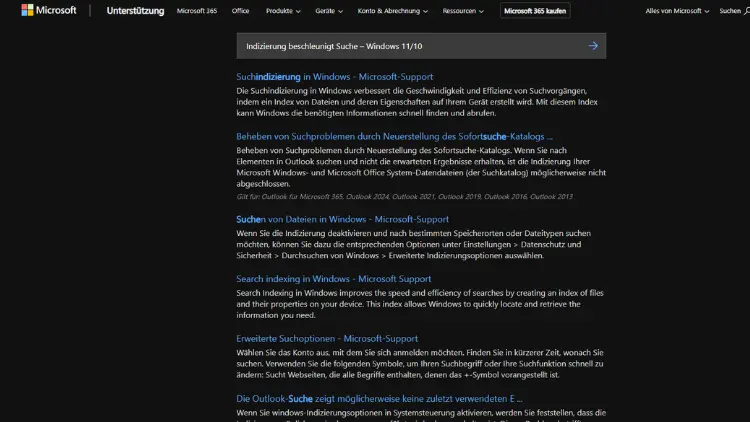Open the Office menu item
750x422 pixels.
[240, 11]
